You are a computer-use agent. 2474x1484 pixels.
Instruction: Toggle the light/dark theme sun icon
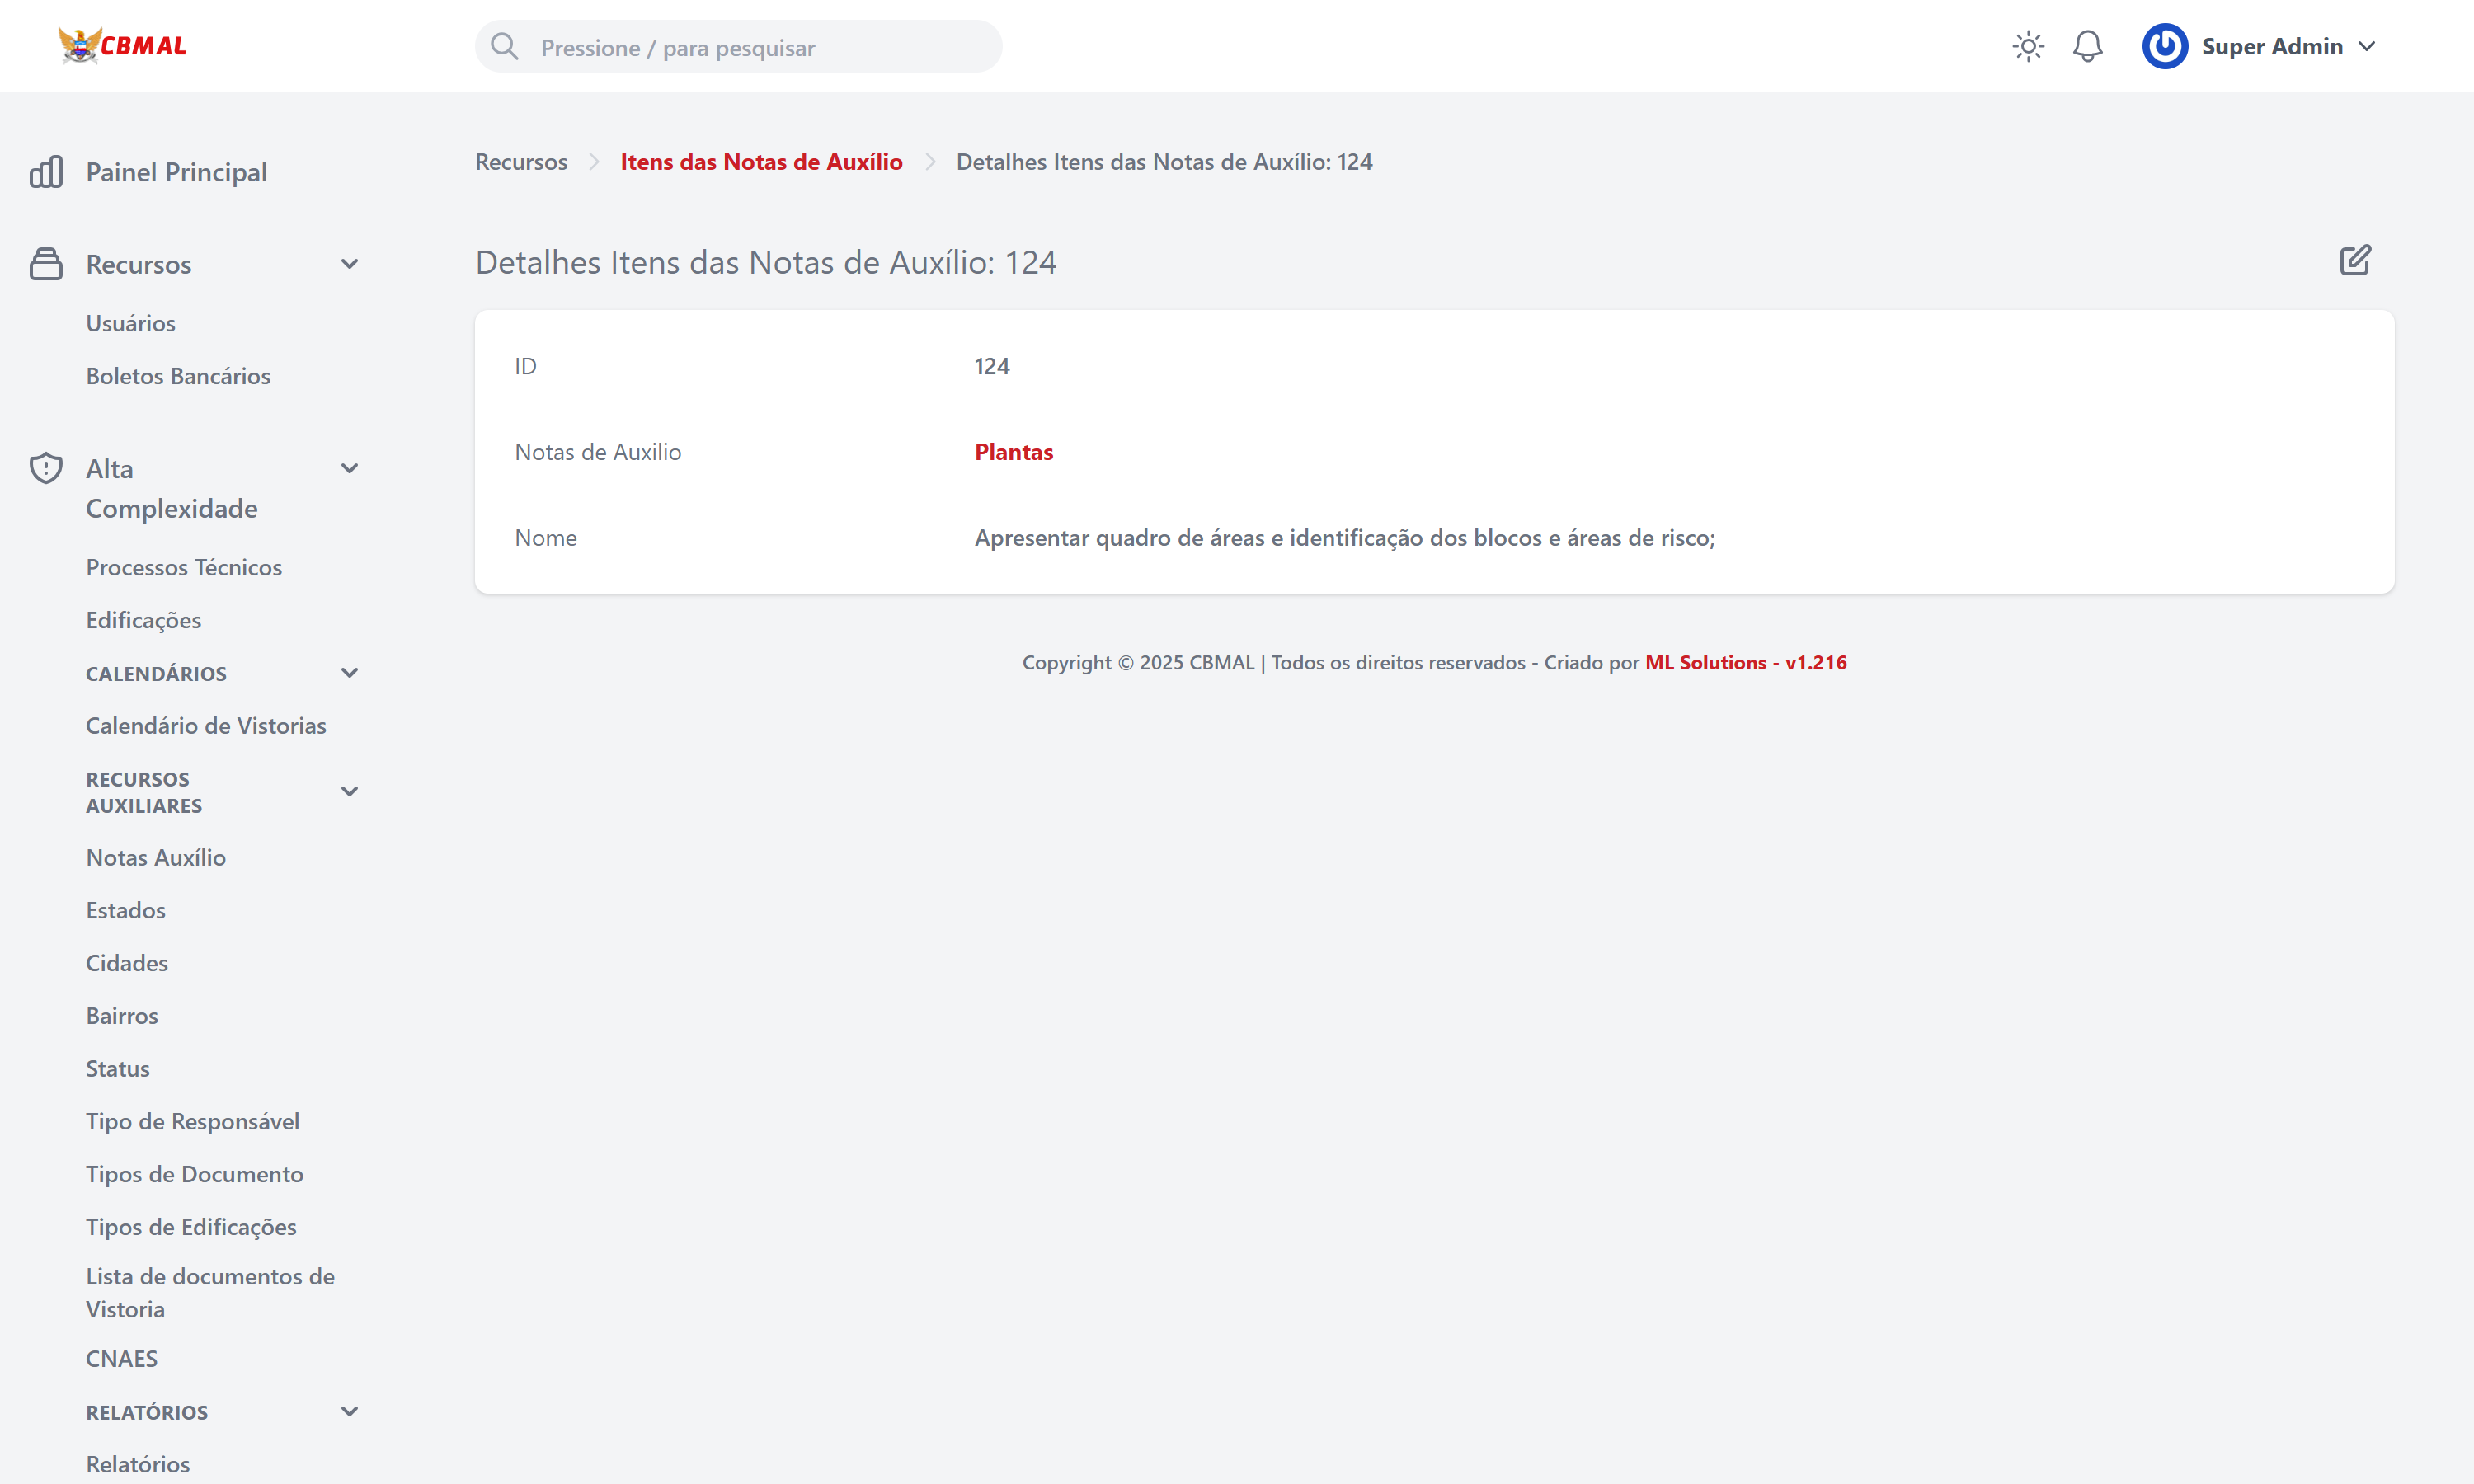2027,47
